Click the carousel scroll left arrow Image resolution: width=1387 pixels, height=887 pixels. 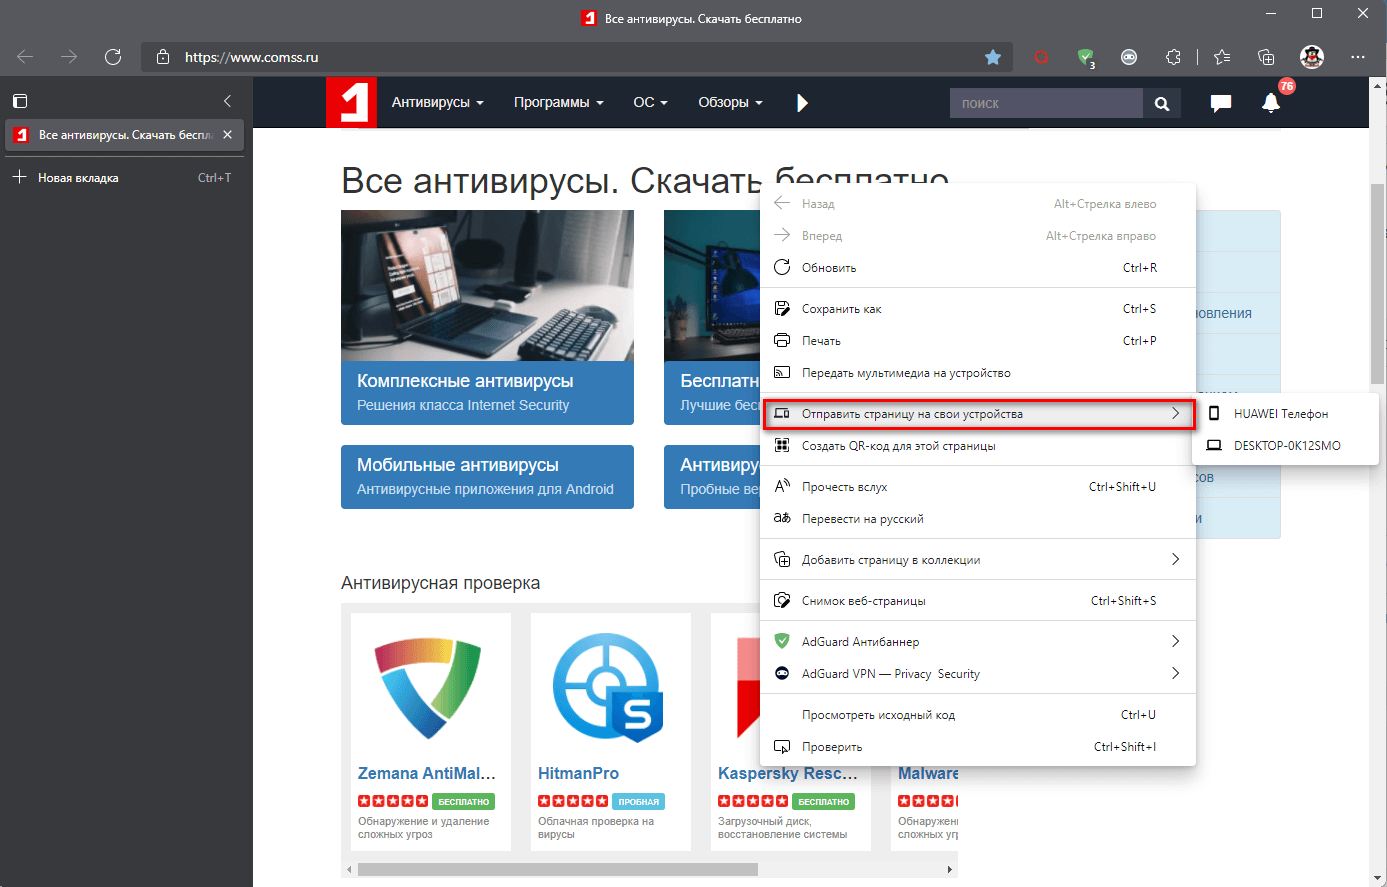coord(349,869)
